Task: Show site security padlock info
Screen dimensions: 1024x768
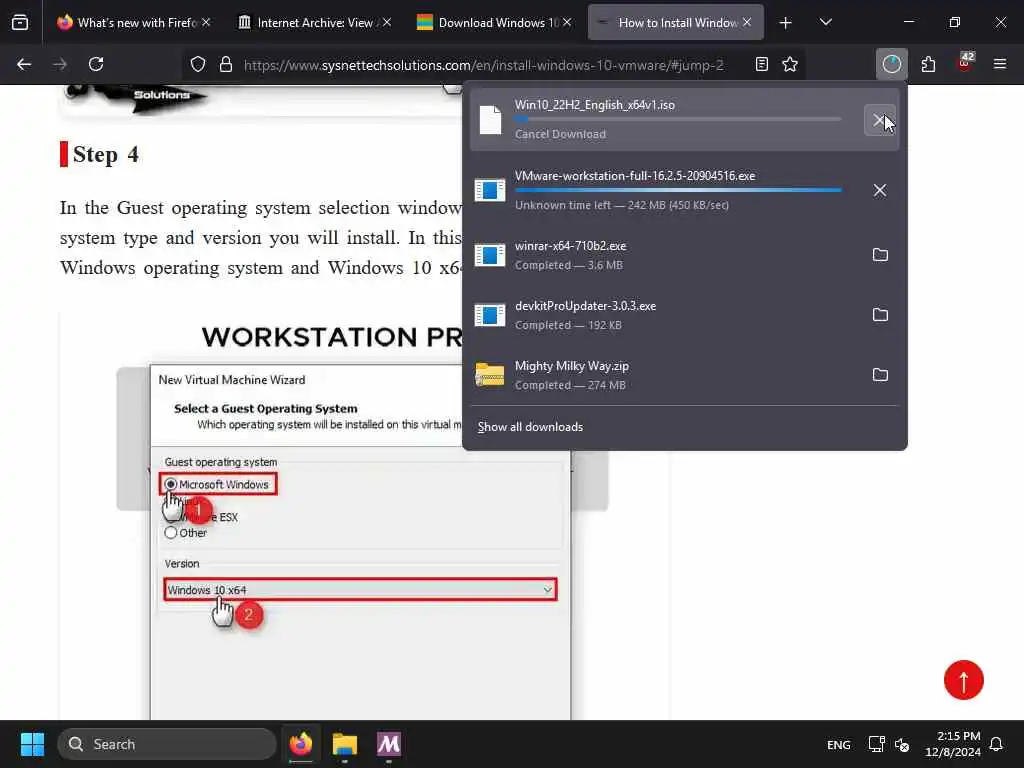Action: click(226, 64)
